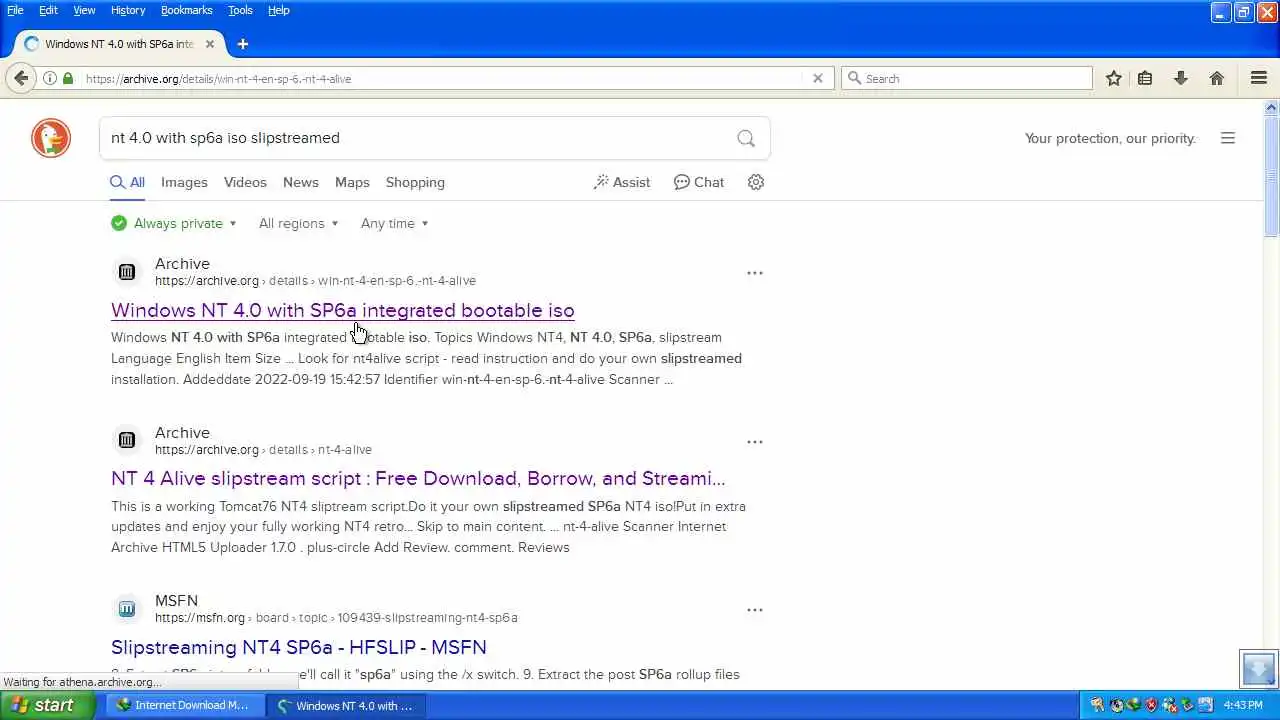This screenshot has width=1280, height=720.
Task: Click archive.org URL of nt-4-alive result
Action: (263, 450)
